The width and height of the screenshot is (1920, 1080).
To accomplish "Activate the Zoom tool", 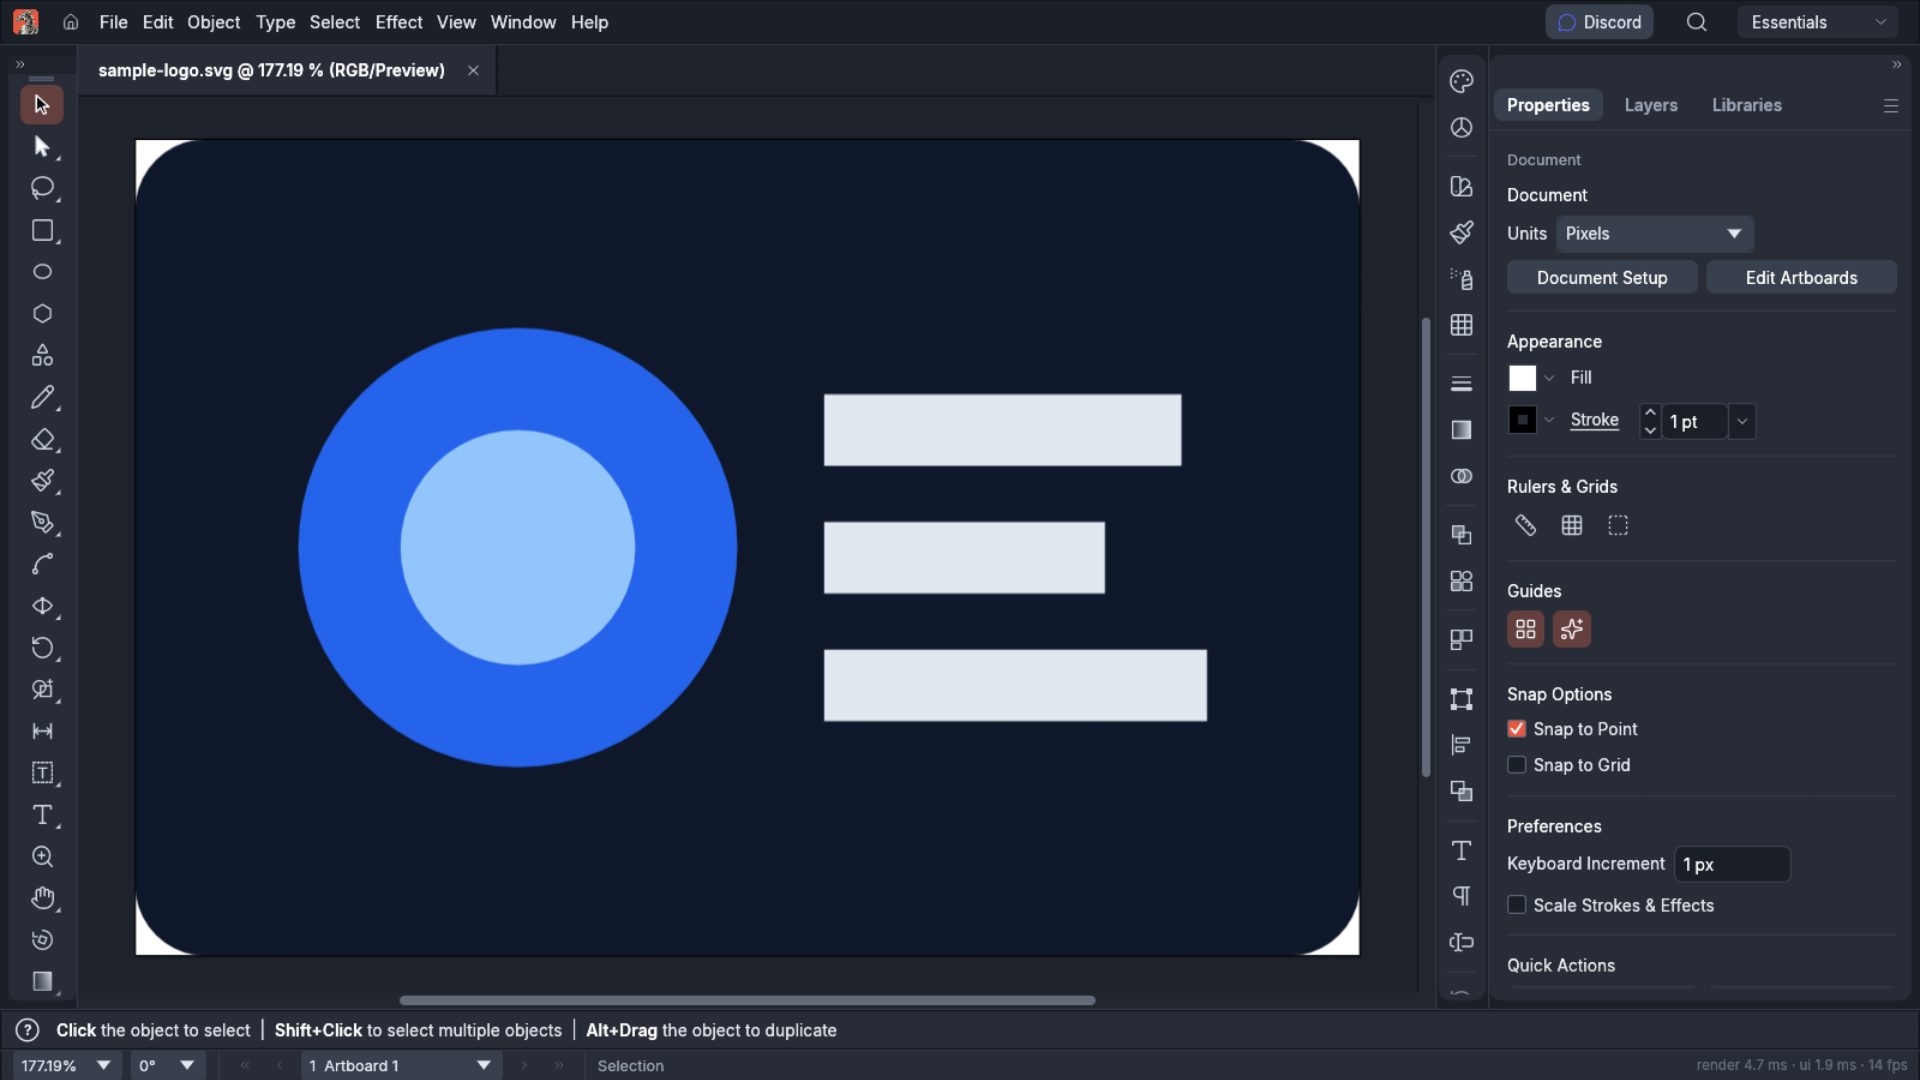I will click(42, 857).
